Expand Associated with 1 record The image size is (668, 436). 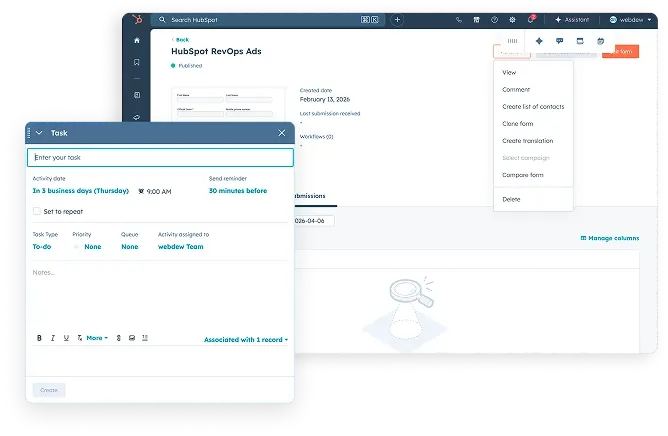[x=246, y=340]
